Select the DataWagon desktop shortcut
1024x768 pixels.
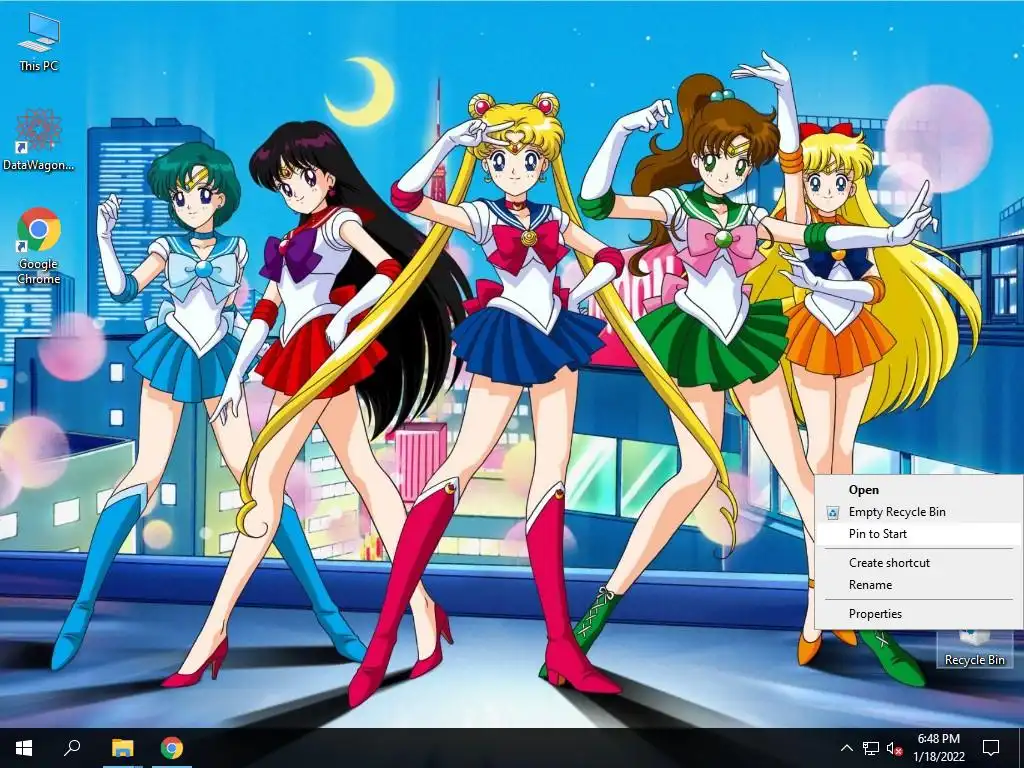click(x=39, y=139)
